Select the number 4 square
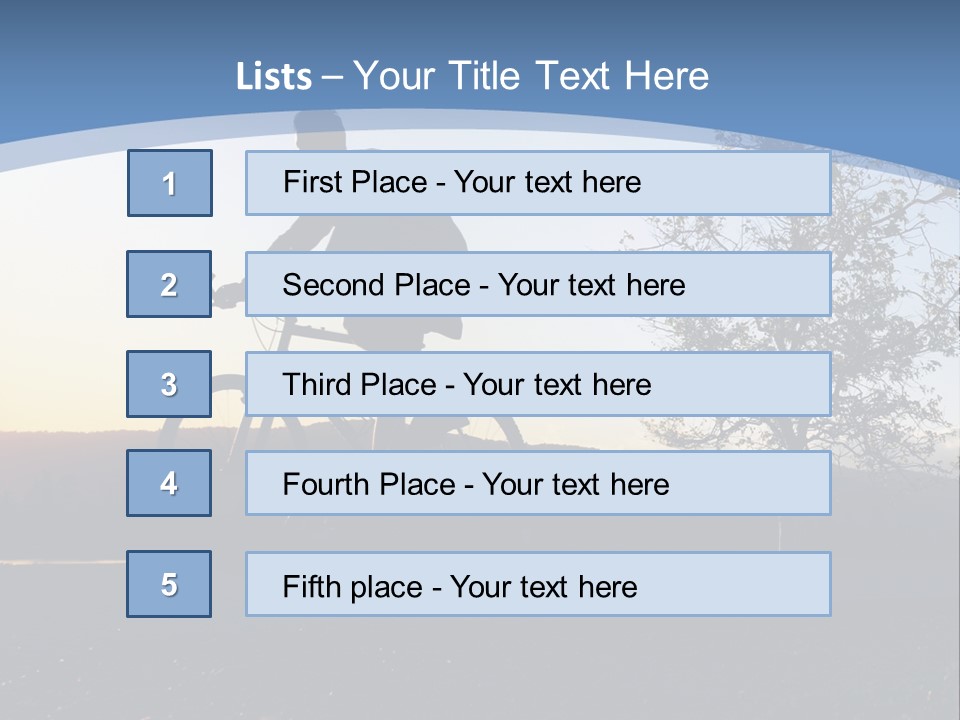960x720 pixels. (169, 483)
